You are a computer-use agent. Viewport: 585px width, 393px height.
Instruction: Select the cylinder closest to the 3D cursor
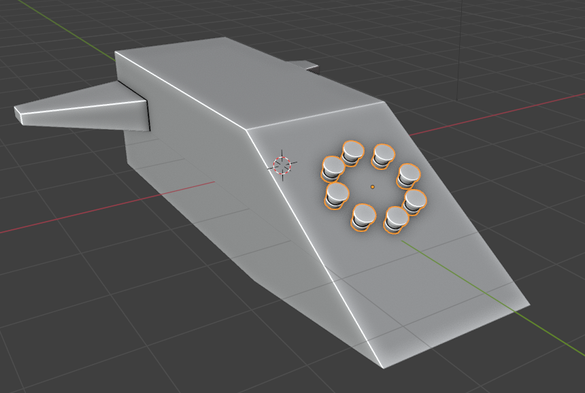[x=332, y=169]
